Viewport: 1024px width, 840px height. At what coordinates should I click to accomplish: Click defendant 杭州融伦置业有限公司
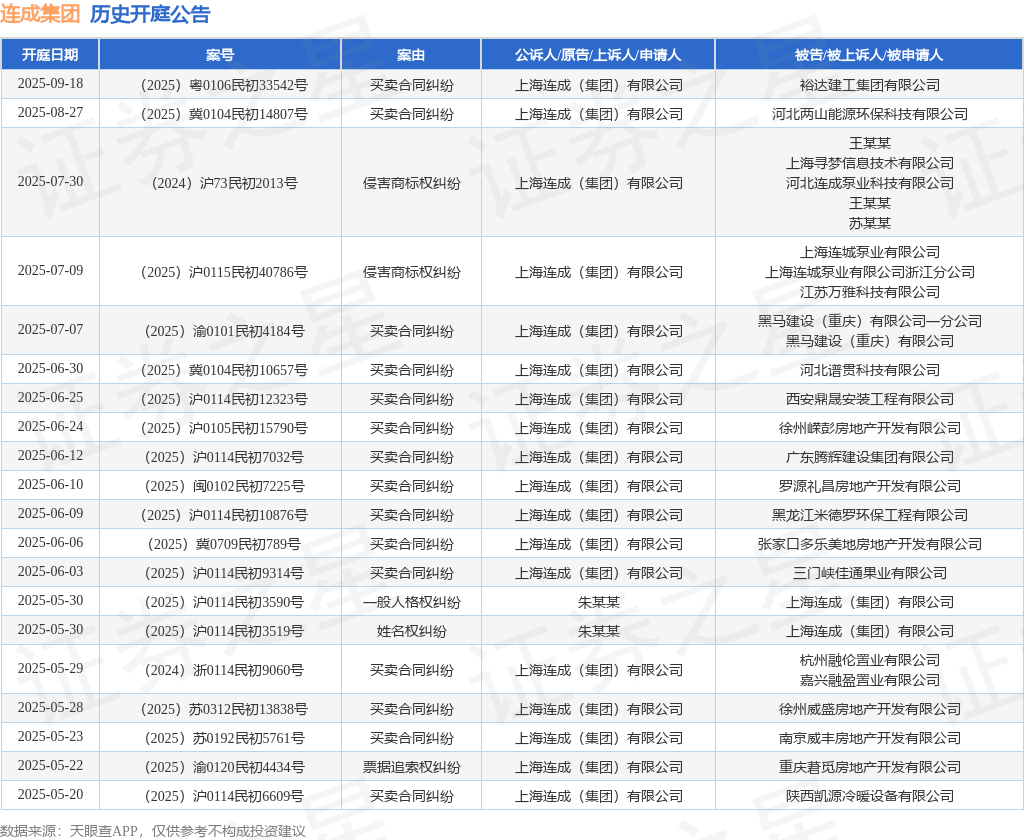click(x=869, y=660)
